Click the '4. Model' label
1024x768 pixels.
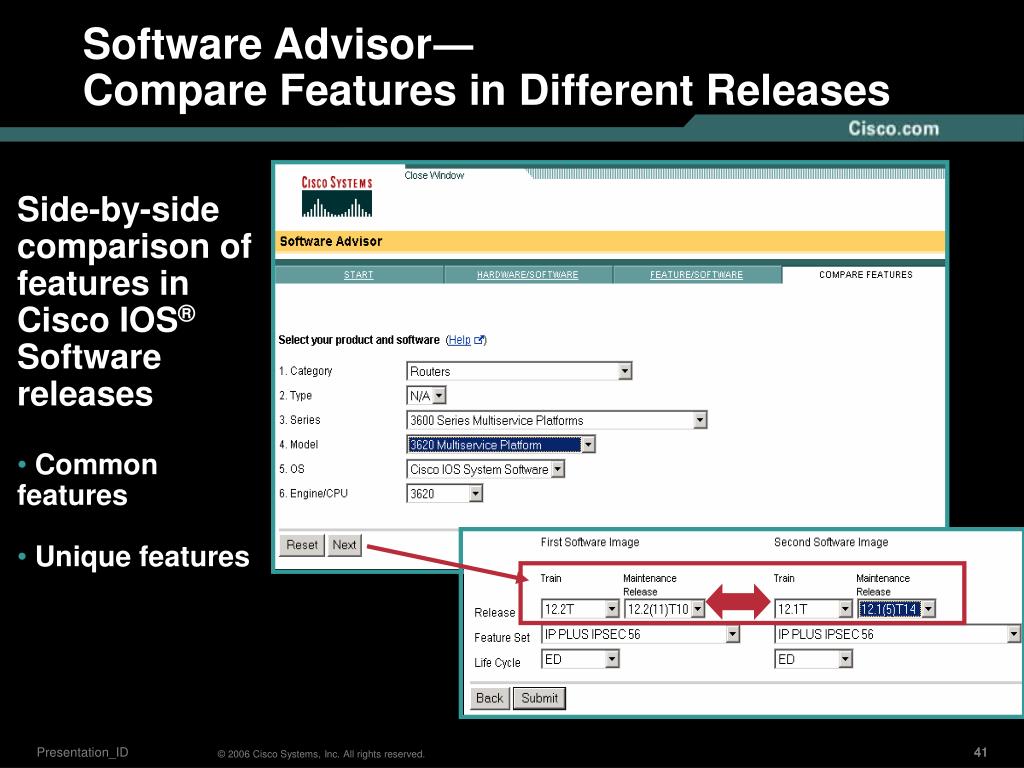[298, 445]
